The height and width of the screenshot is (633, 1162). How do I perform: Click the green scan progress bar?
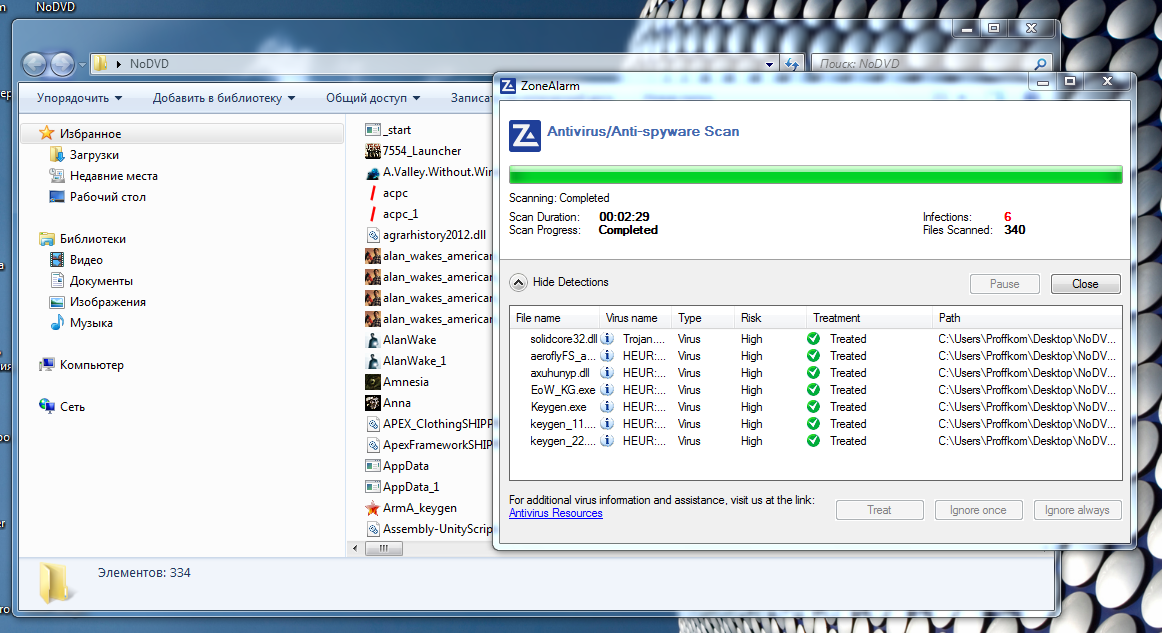click(815, 175)
